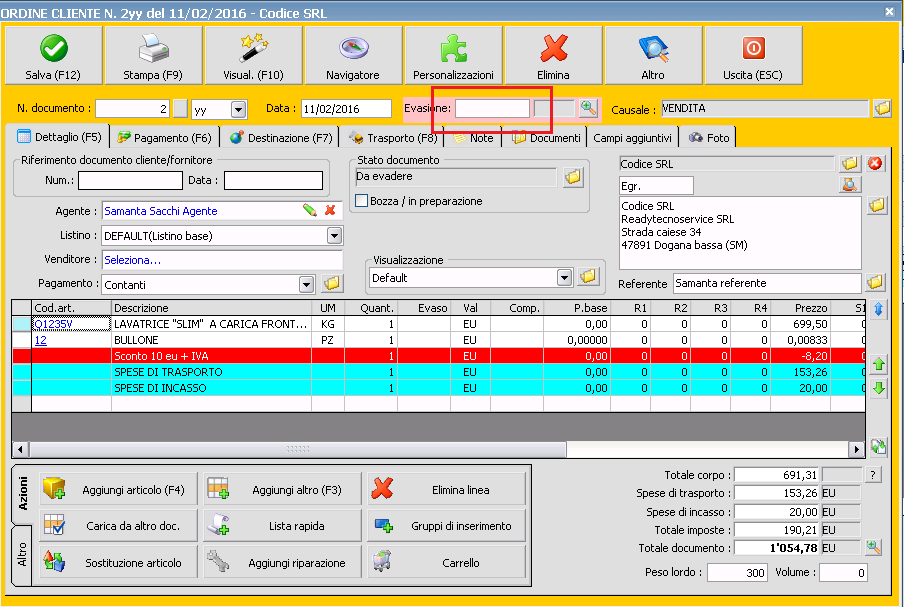Expand the Listino dropdown
Viewport: 904px width, 607px height.
(x=334, y=236)
